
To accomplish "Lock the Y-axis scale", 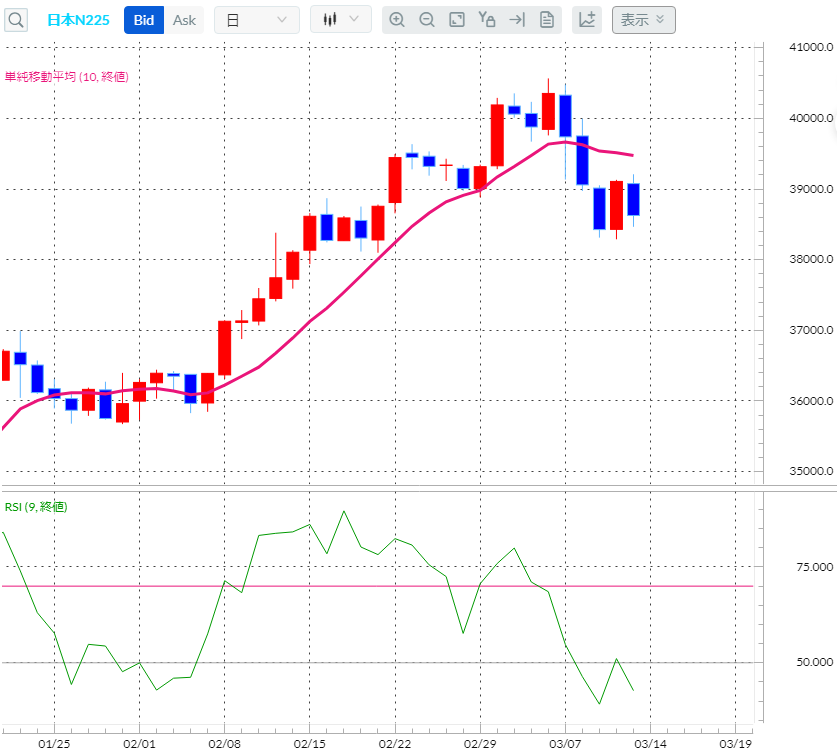I will point(487,19).
